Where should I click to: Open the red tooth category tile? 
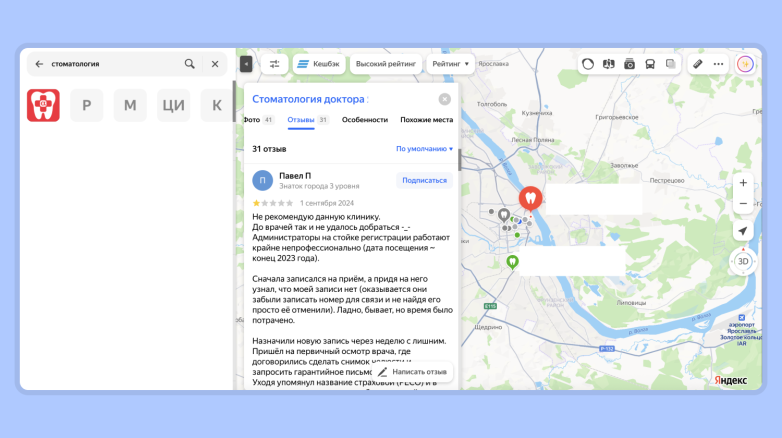point(43,105)
